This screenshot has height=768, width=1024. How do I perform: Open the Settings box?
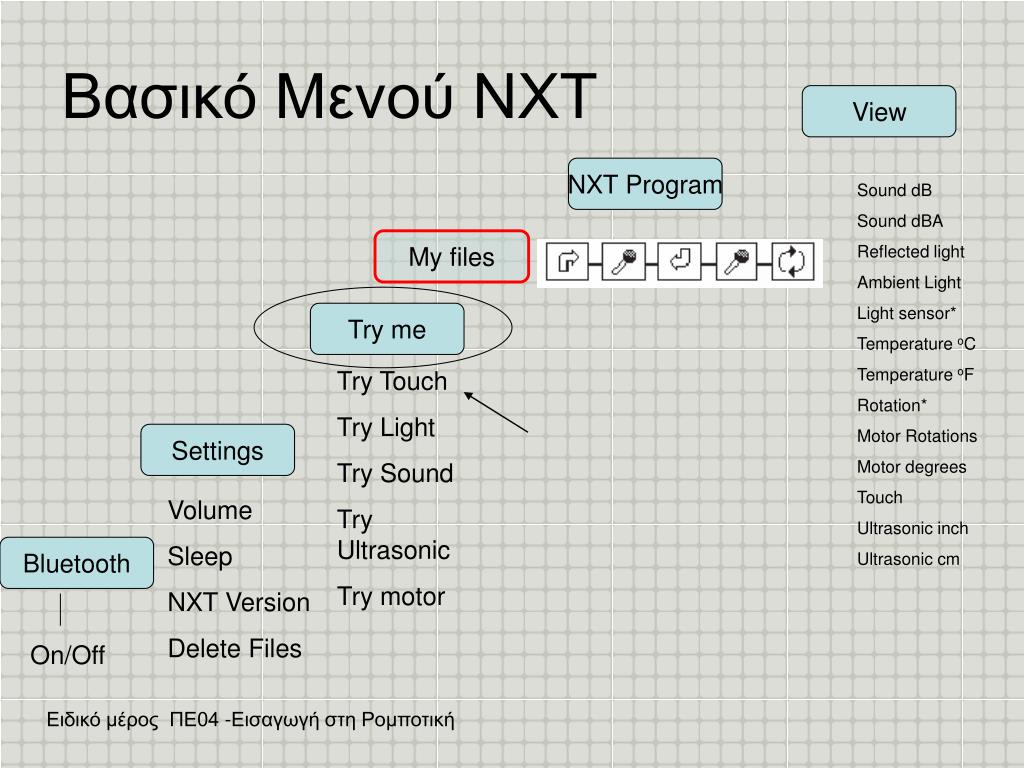click(x=217, y=451)
